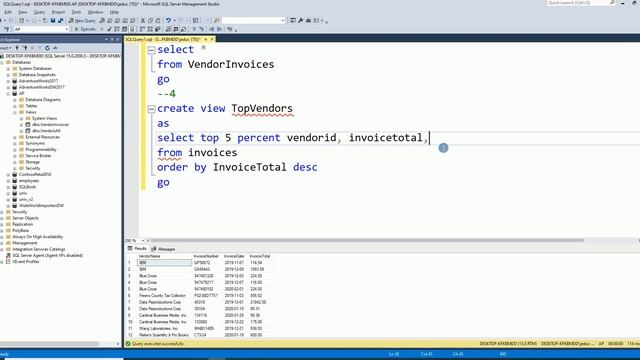640x360 pixels.
Task: Click the Display Estimated Execution Plan icon
Action: (117, 29)
